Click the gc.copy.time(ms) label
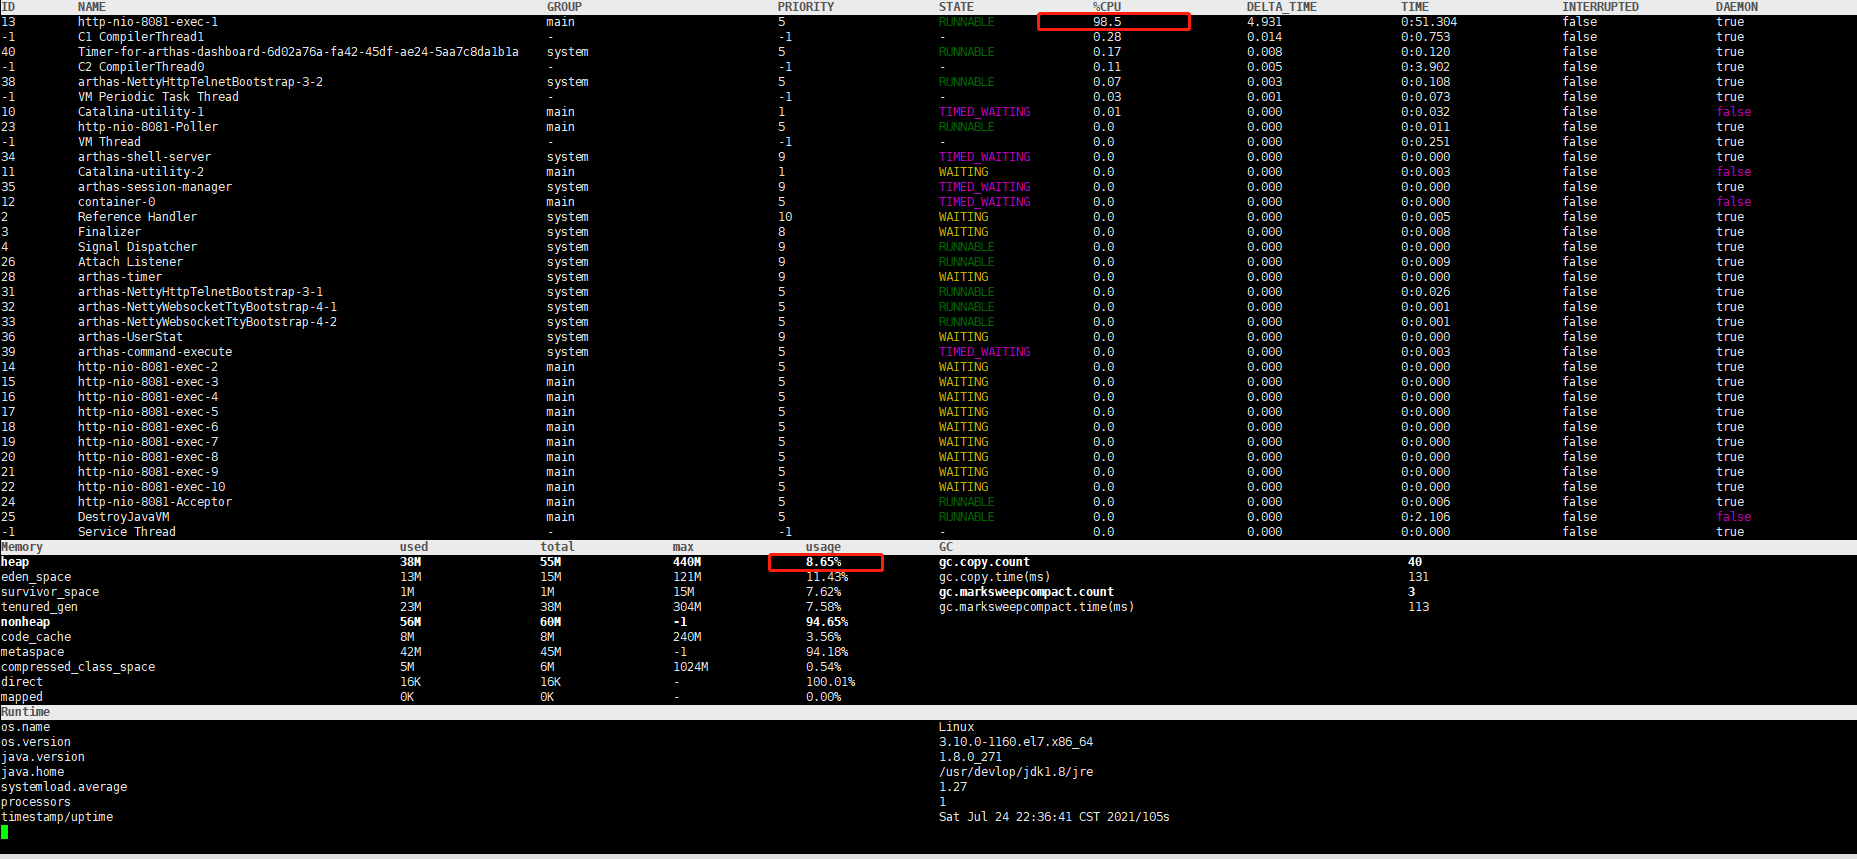This screenshot has width=1857, height=859. click(x=995, y=577)
